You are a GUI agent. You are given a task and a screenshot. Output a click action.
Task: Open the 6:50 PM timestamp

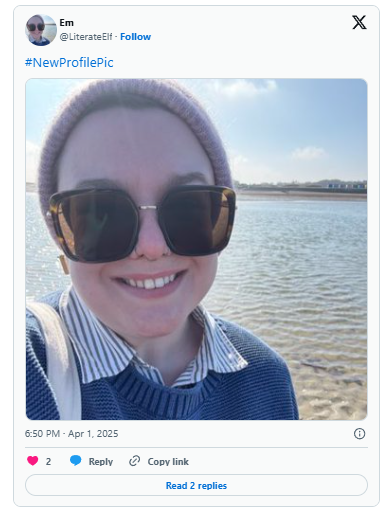click(x=42, y=434)
